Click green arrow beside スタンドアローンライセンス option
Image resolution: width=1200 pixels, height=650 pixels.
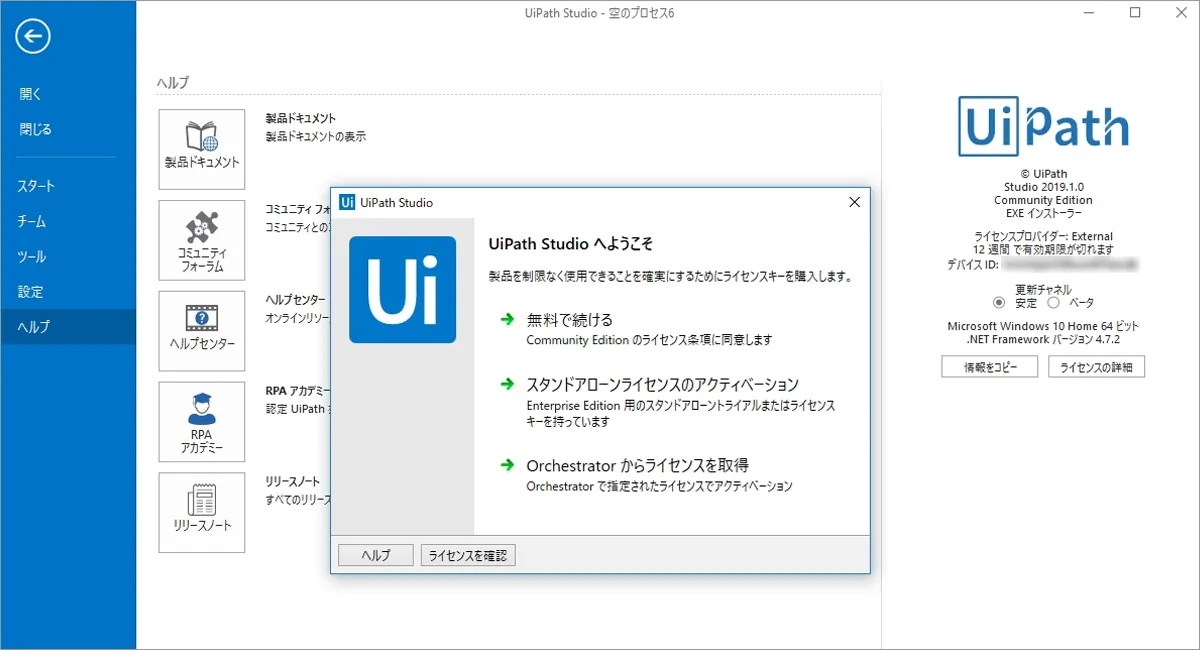pos(506,384)
